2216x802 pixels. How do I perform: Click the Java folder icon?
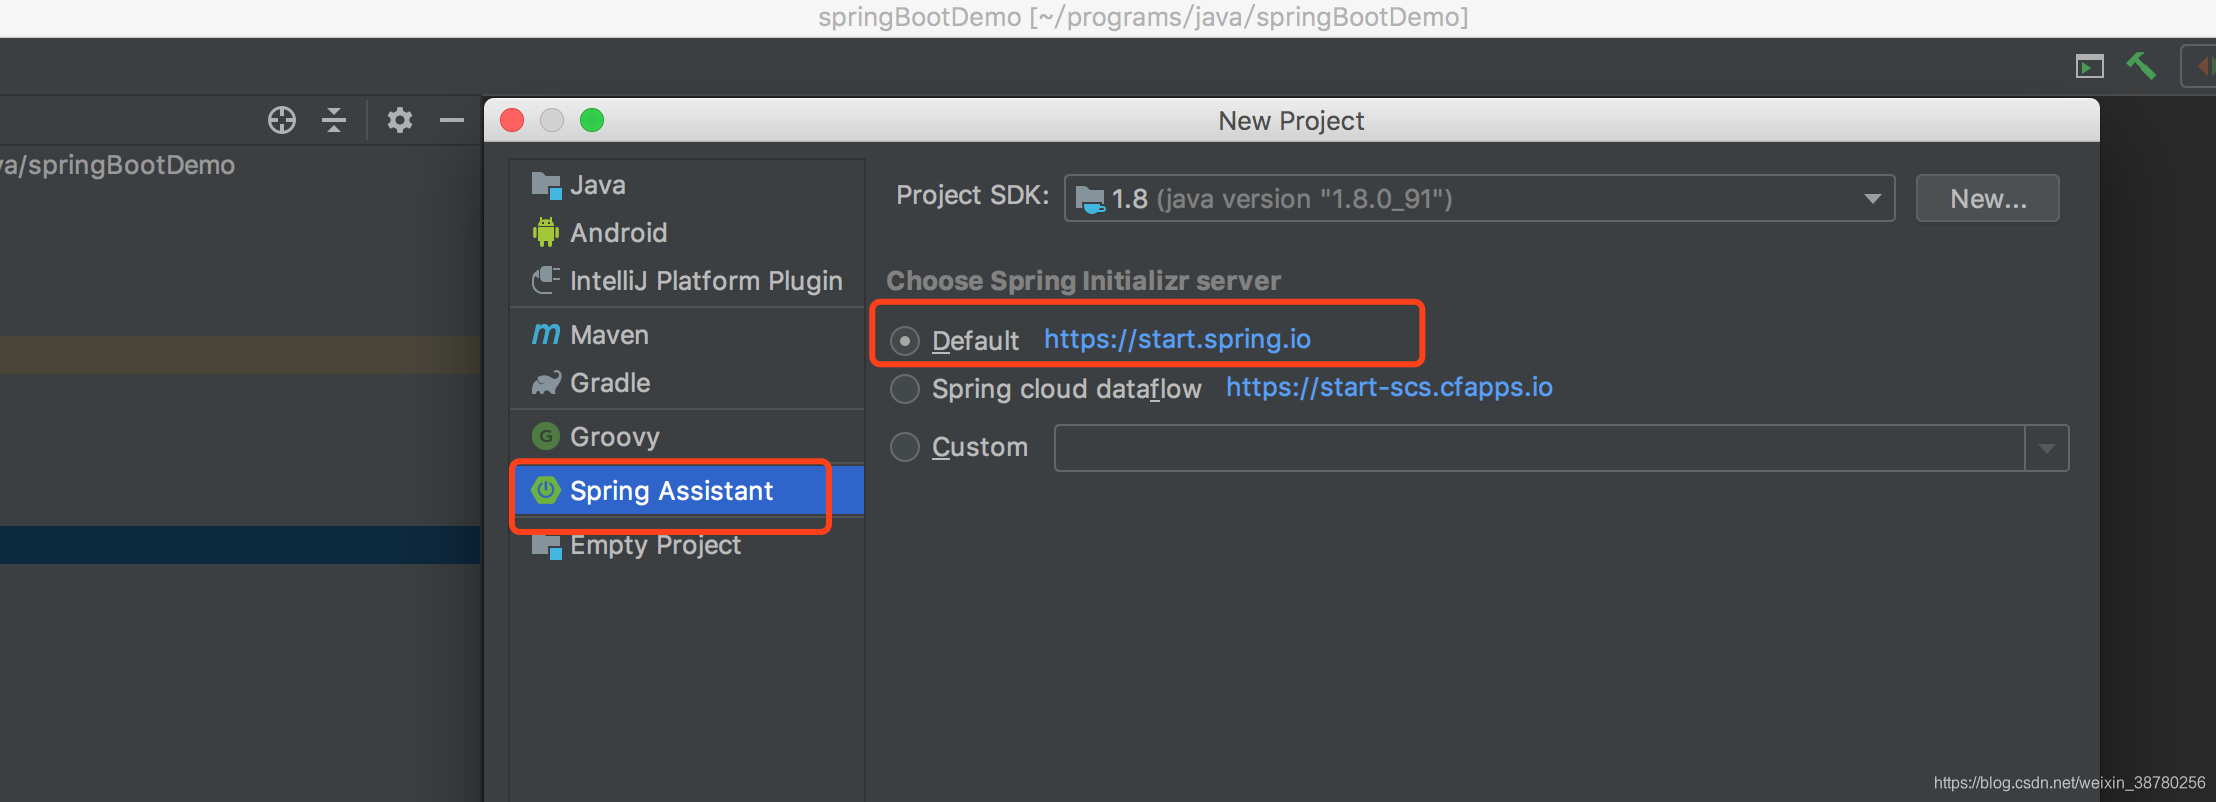[546, 185]
